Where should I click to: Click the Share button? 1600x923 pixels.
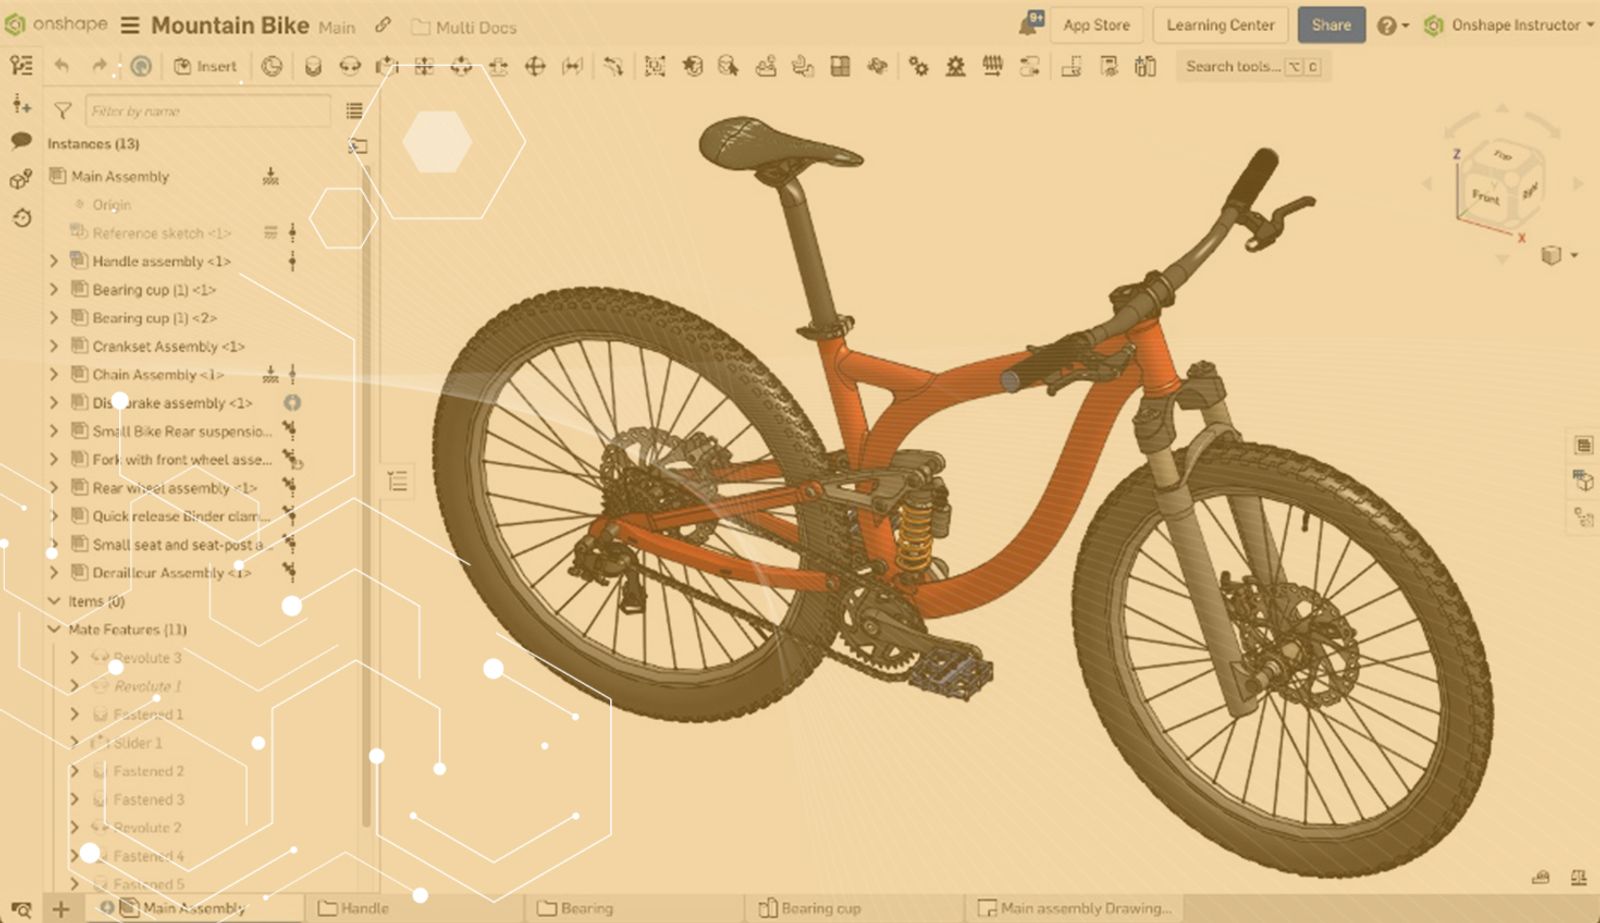coord(1331,25)
